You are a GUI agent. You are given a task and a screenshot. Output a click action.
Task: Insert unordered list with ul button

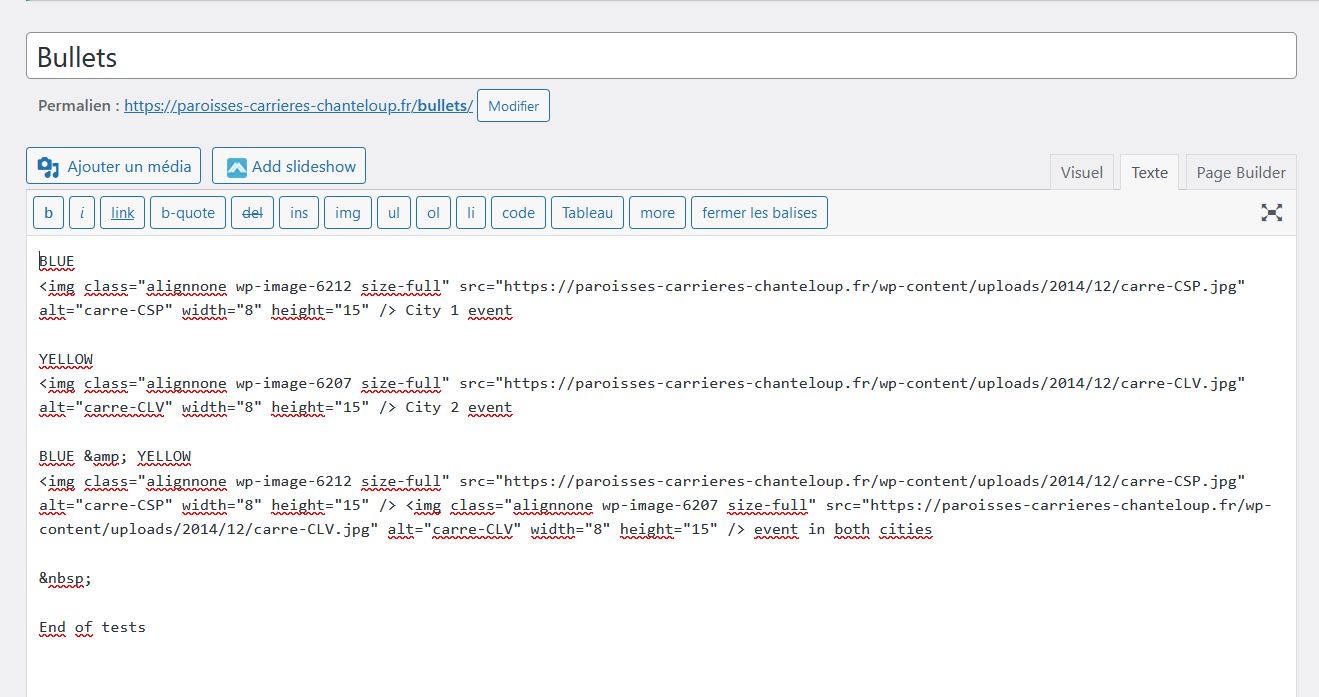coord(394,212)
